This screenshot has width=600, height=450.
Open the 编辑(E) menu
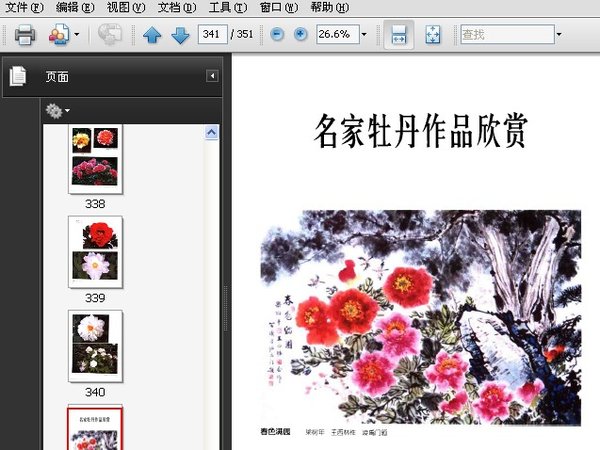[x=75, y=7]
